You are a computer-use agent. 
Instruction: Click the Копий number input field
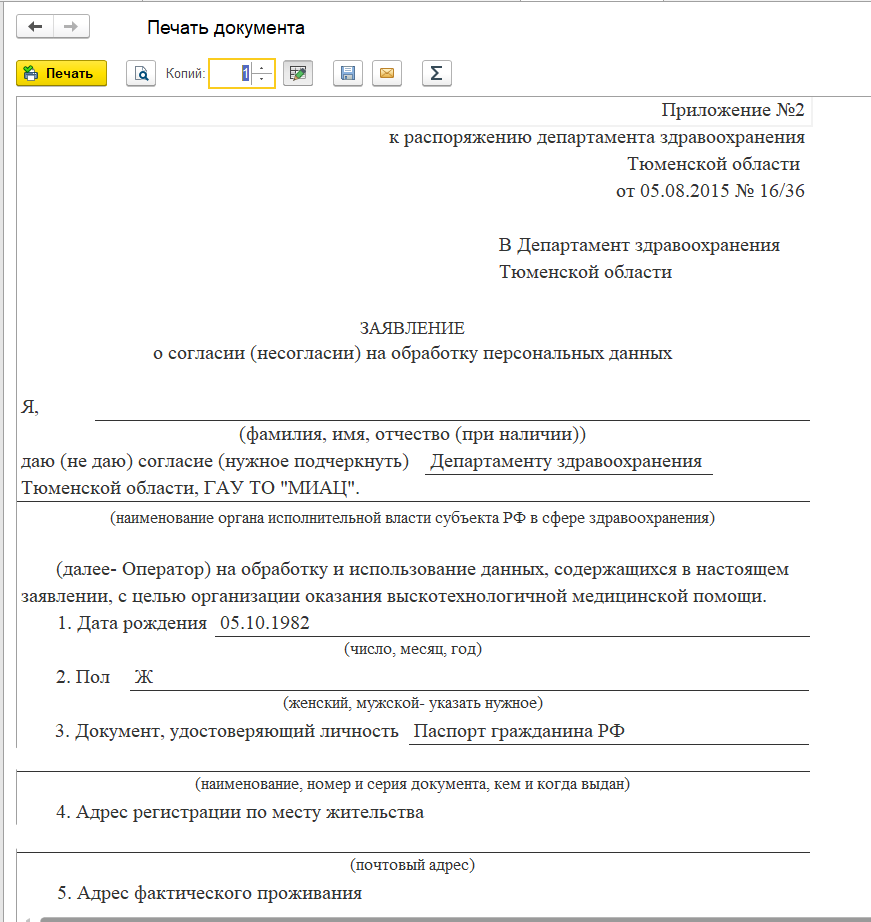[230, 73]
